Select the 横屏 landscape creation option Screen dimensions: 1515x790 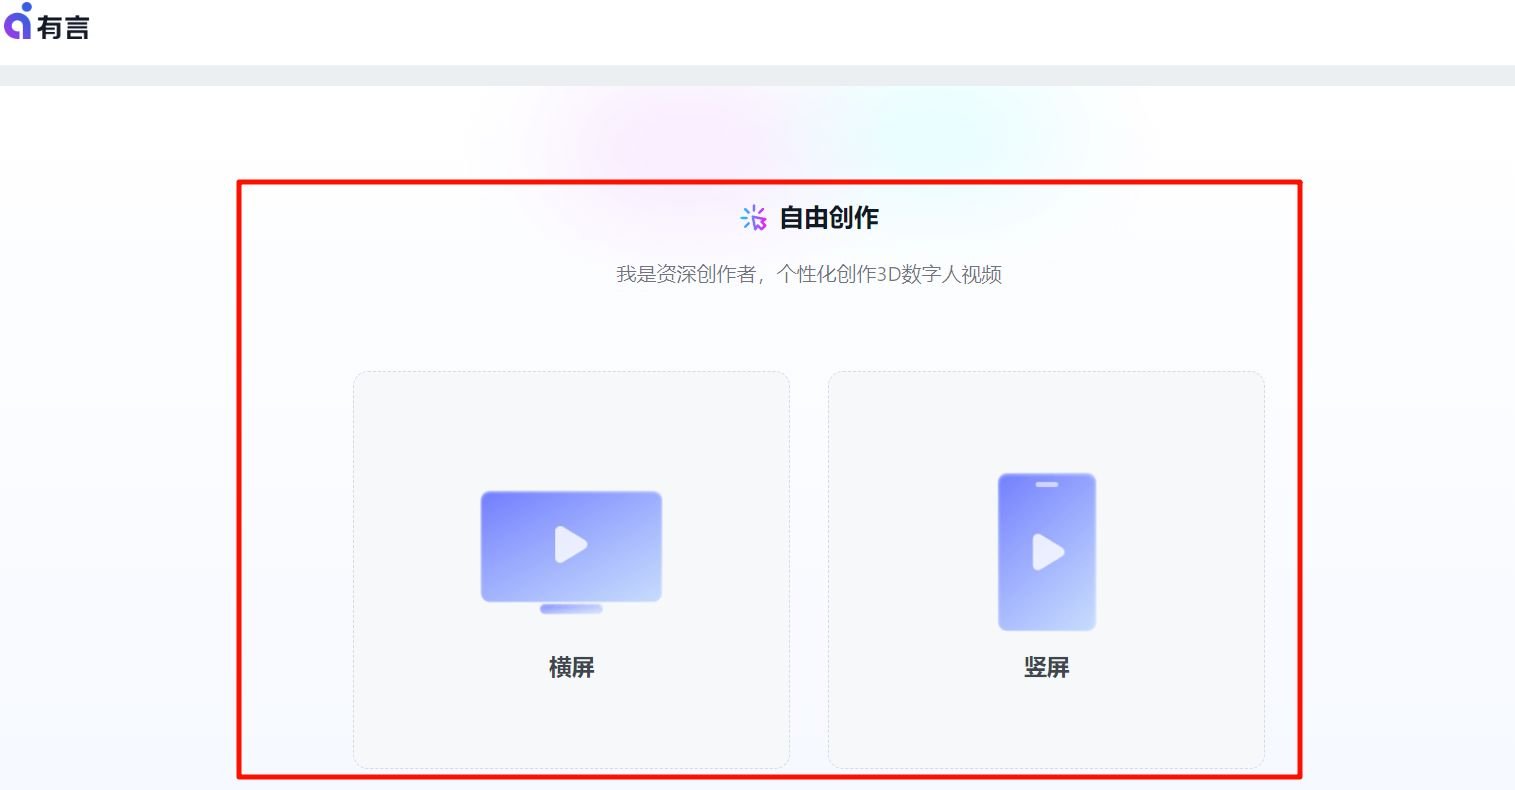pyautogui.click(x=571, y=570)
